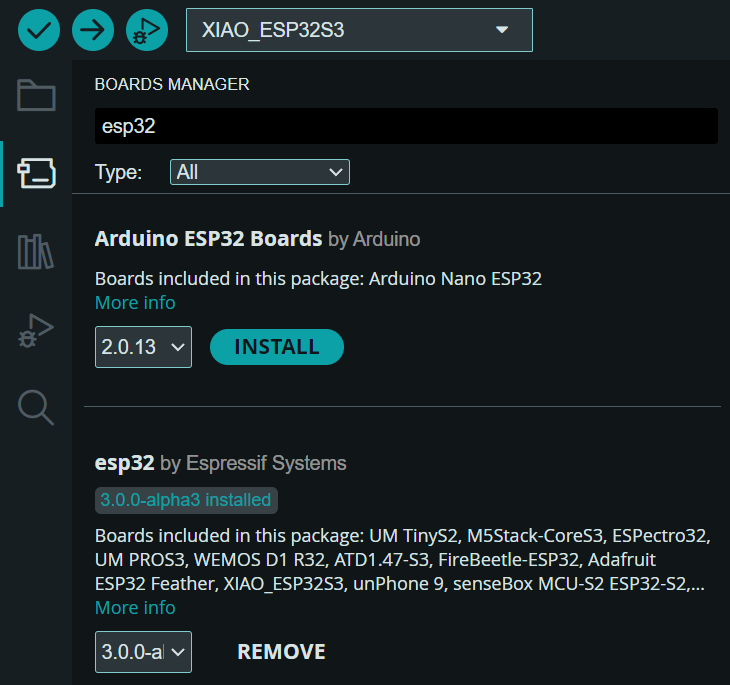Click the Upload arrow button
This screenshot has width=730, height=685.
tap(93, 30)
